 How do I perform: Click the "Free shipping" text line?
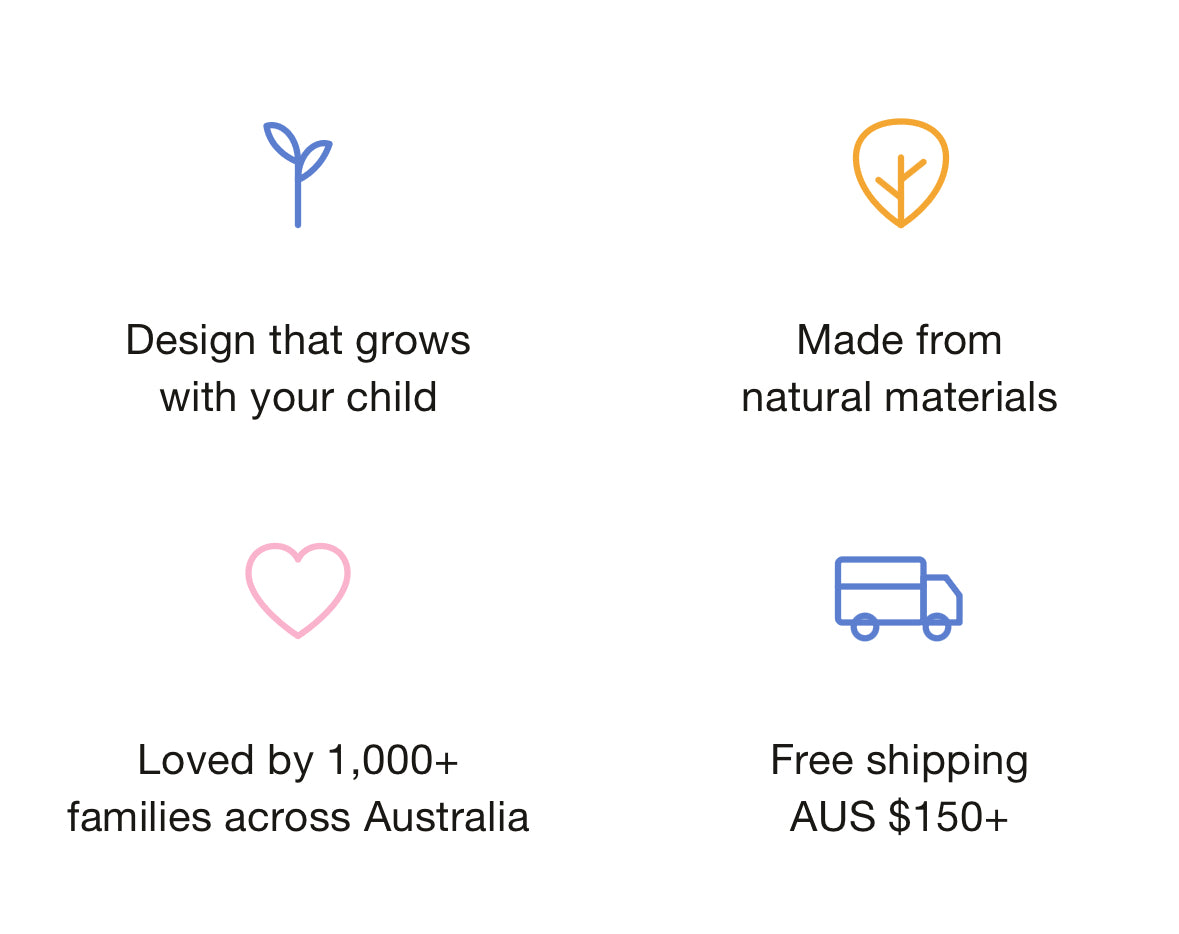coord(899,761)
